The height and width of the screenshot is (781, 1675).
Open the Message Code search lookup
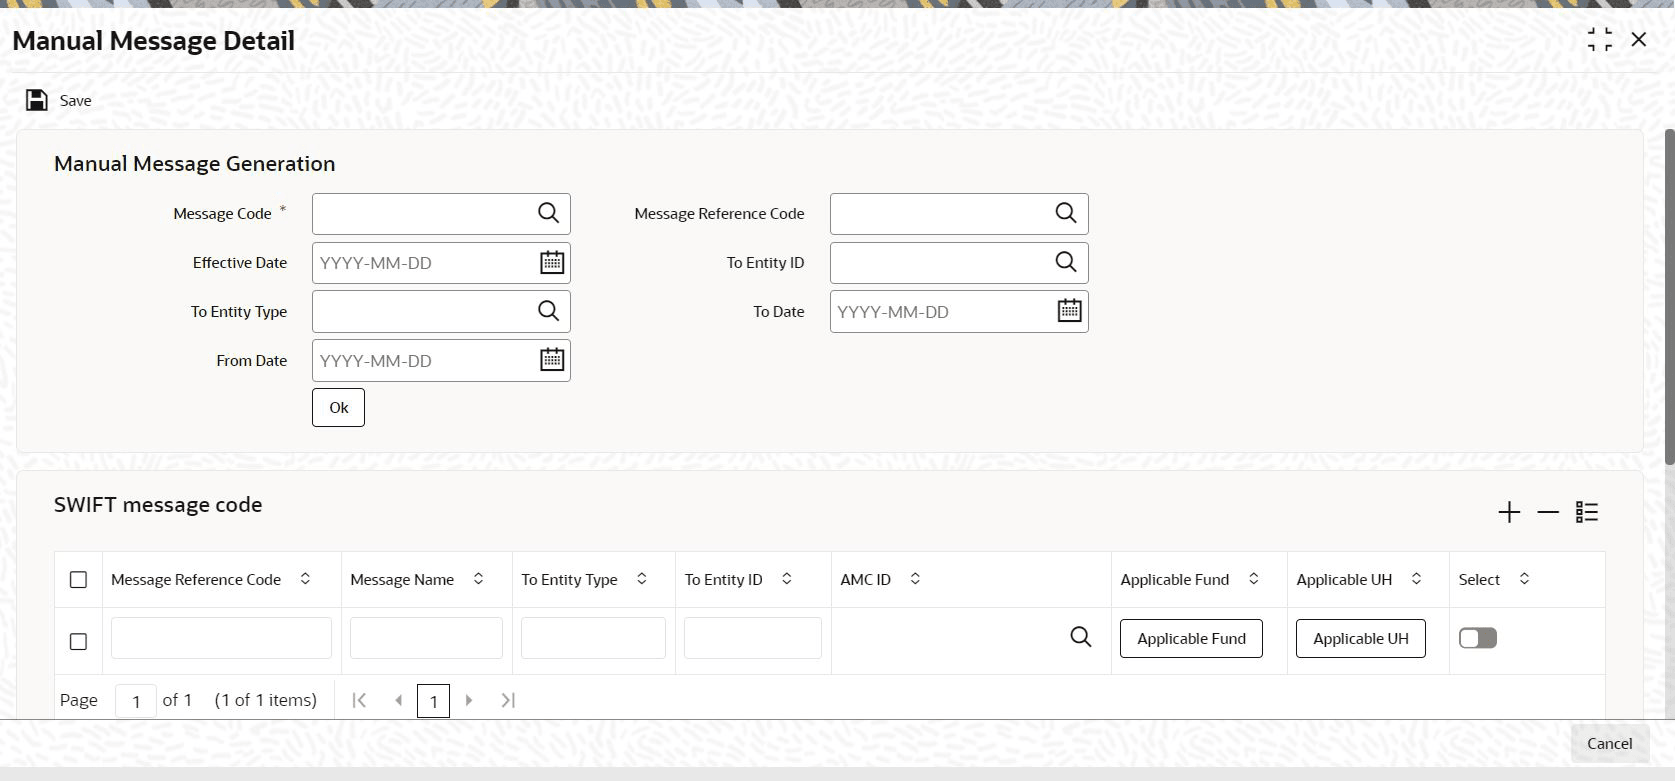click(x=548, y=213)
